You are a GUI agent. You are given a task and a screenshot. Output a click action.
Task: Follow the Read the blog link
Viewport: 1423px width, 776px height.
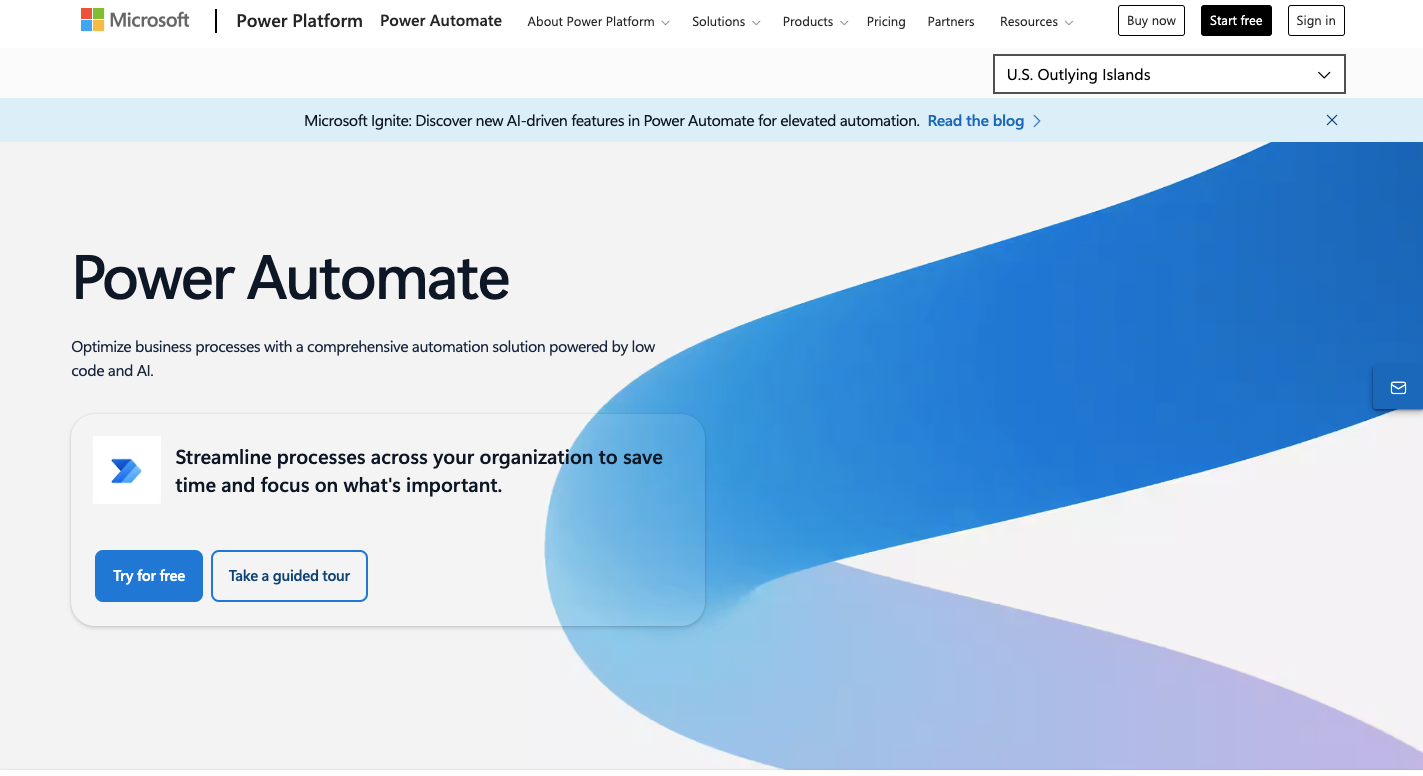click(975, 120)
